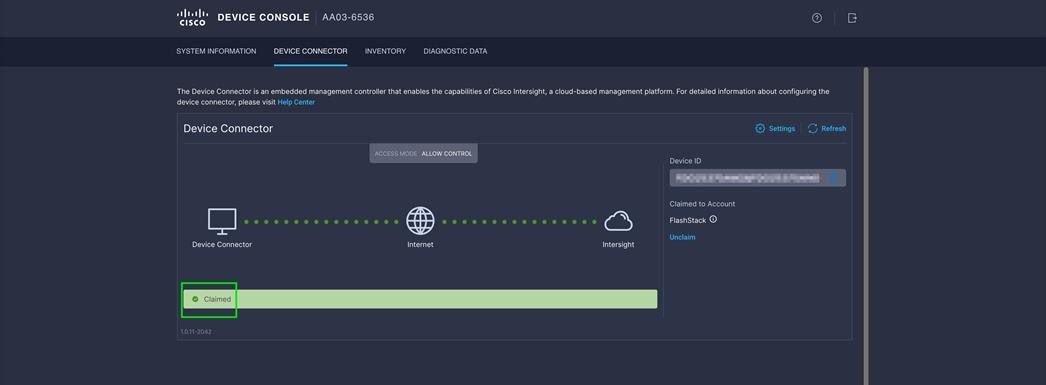Click the Claimed status text
The height and width of the screenshot is (385, 1046).
coord(217,300)
